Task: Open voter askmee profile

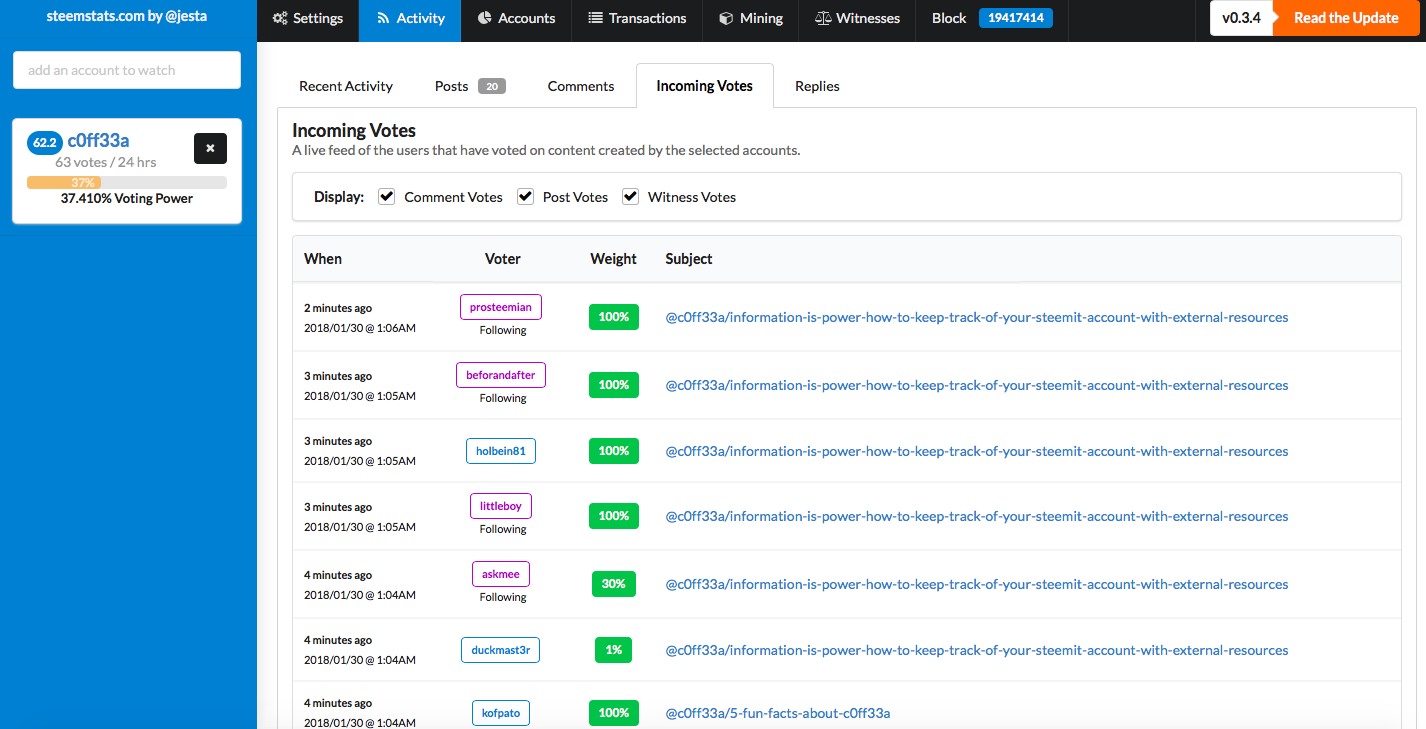Action: tap(501, 574)
